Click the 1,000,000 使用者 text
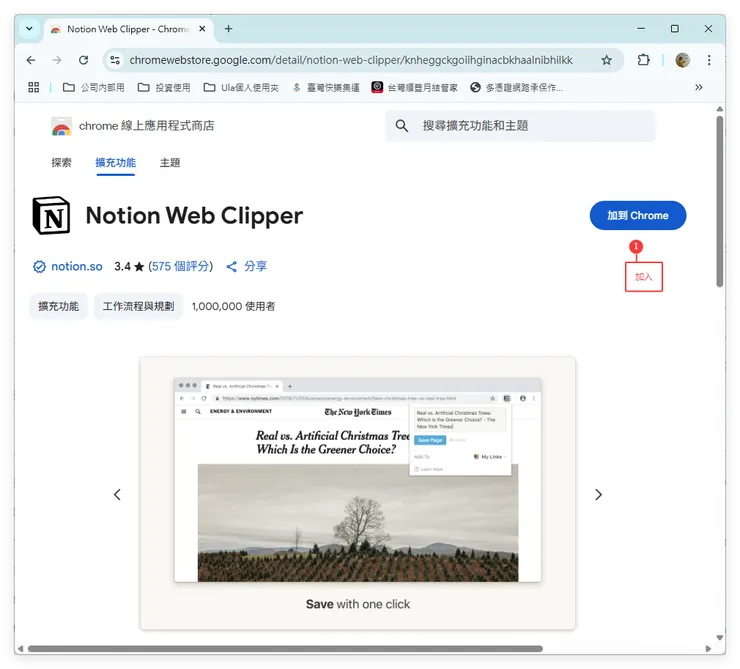This screenshot has width=740, height=669. click(233, 306)
